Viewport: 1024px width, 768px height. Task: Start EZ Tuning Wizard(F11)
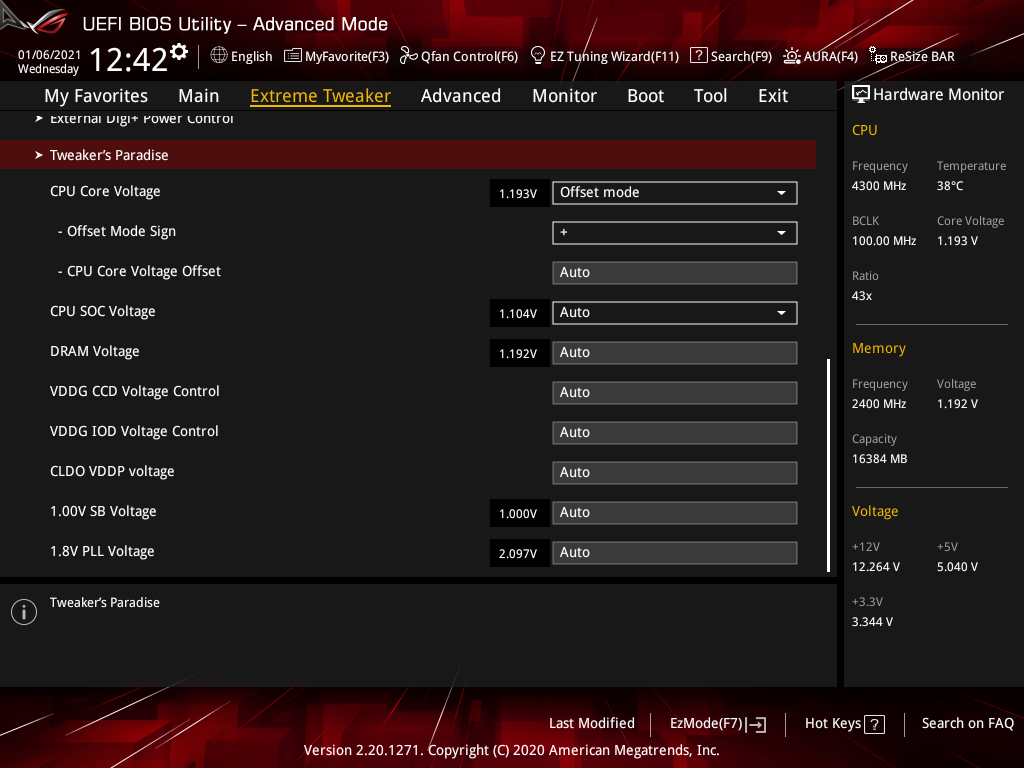(615, 56)
